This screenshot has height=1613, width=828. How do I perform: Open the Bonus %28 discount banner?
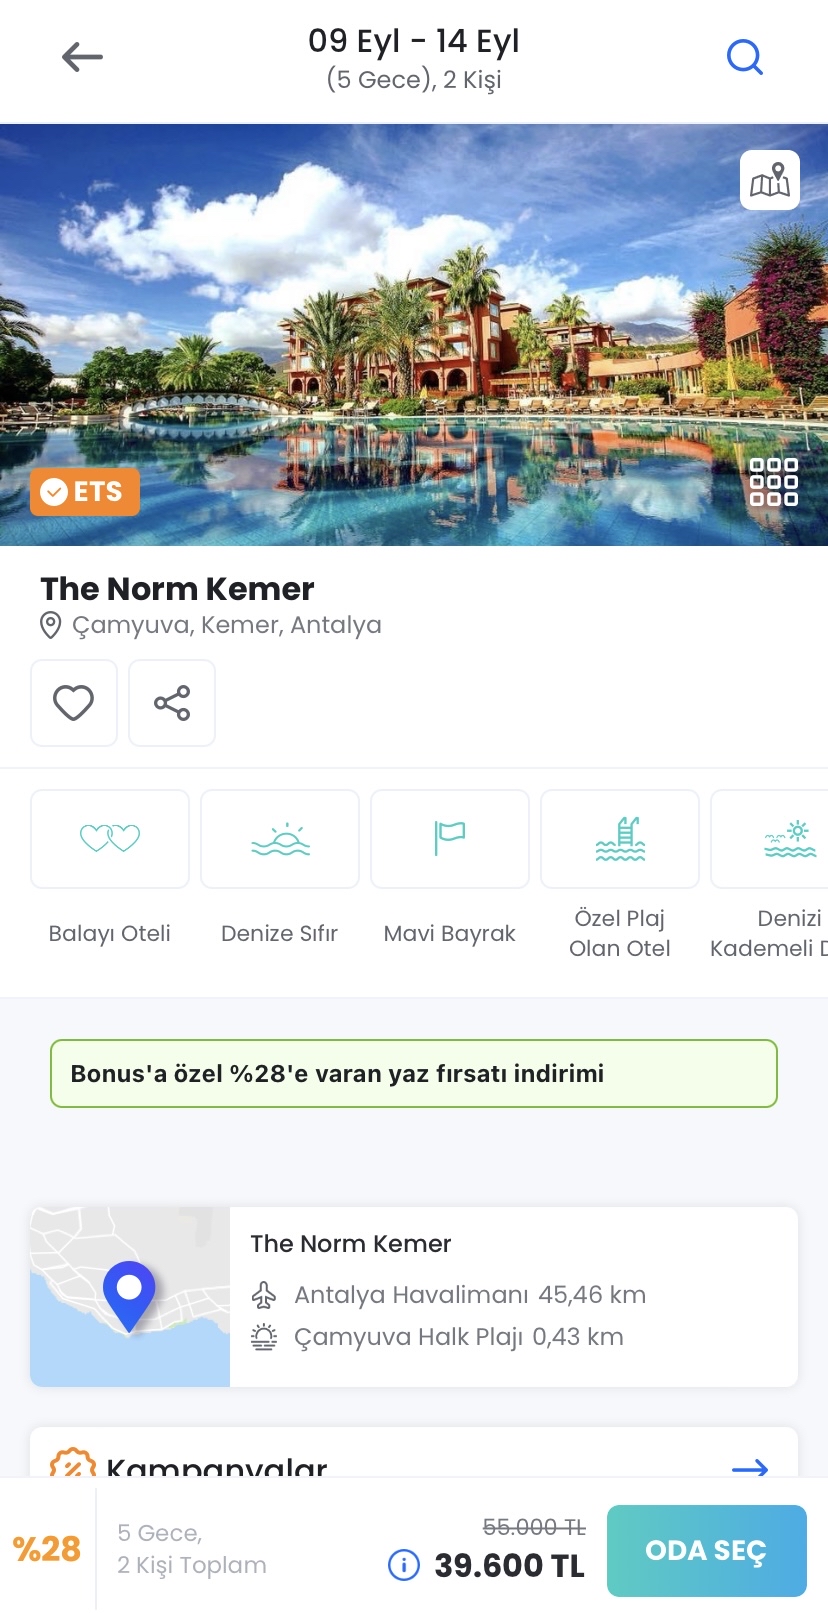click(414, 1074)
